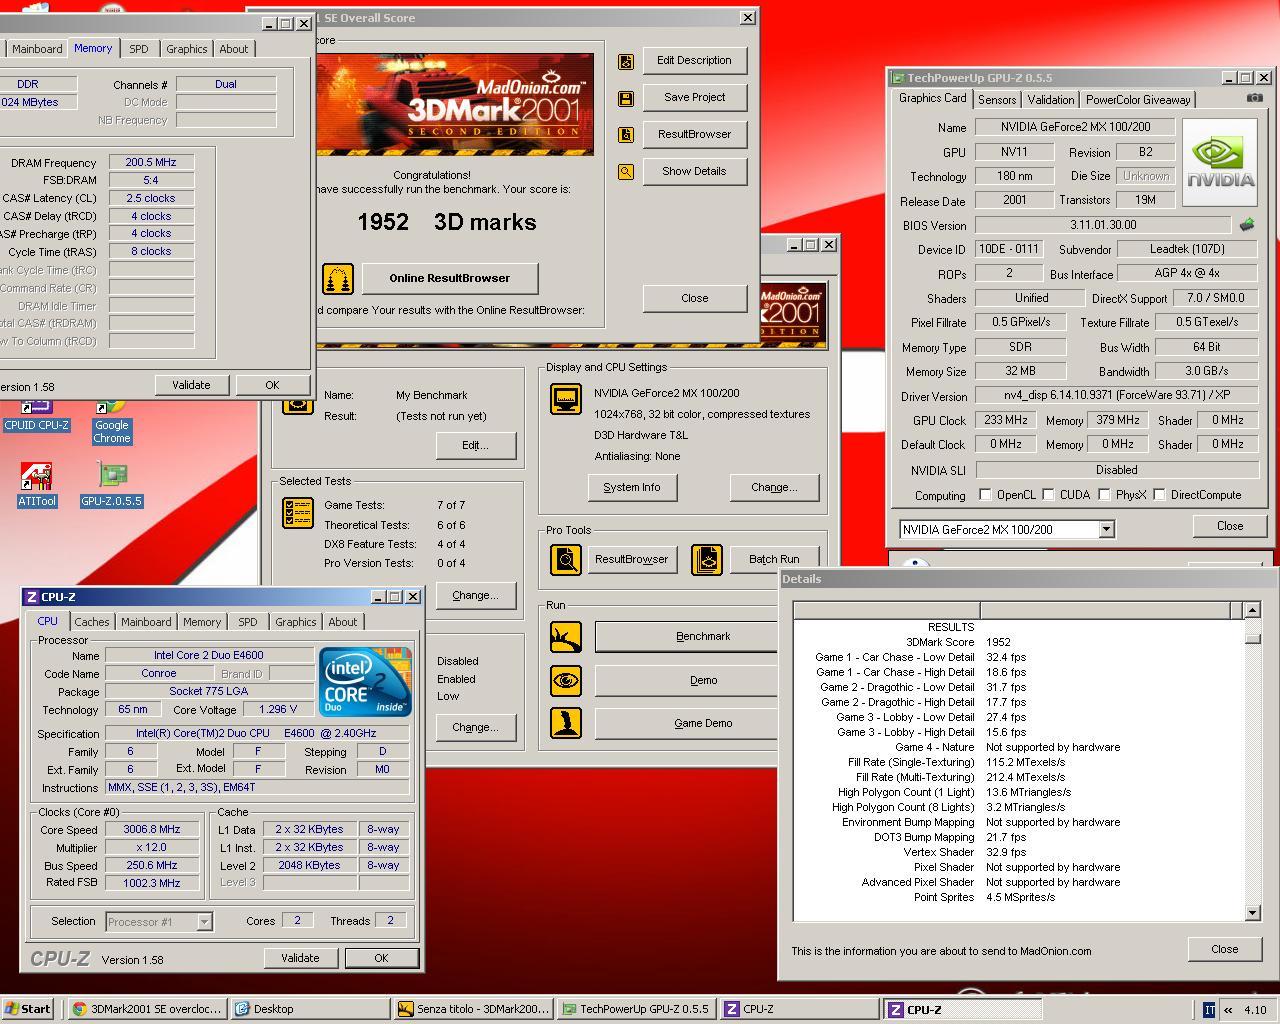The height and width of the screenshot is (1024, 1280).
Task: Click the GPU Clock 233 MHz field
Action: pos(1006,421)
